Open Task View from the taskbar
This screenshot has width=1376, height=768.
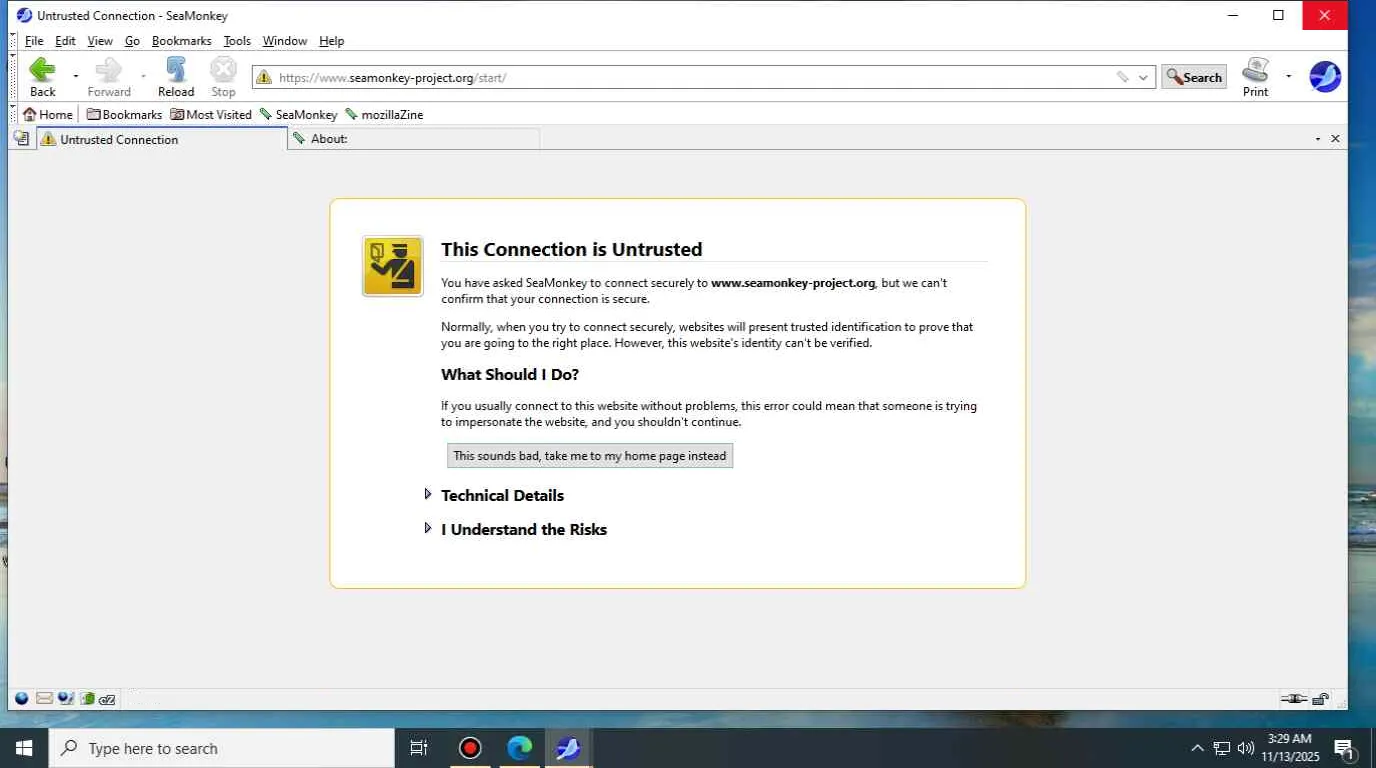tap(420, 748)
